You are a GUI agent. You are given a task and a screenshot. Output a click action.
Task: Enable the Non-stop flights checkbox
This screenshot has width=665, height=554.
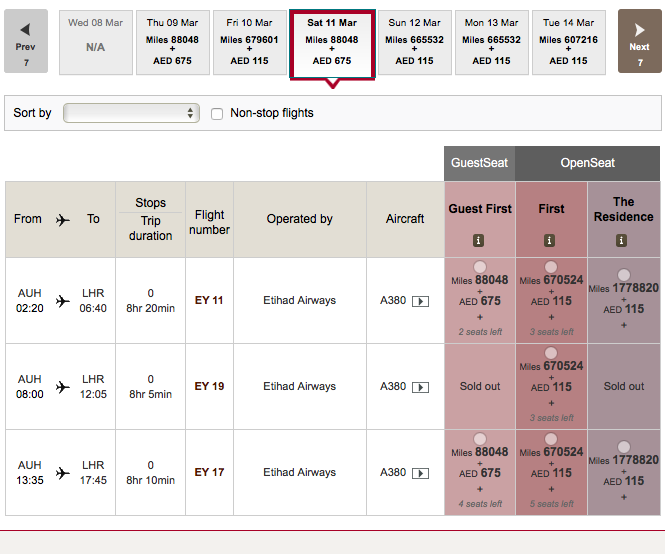point(217,114)
